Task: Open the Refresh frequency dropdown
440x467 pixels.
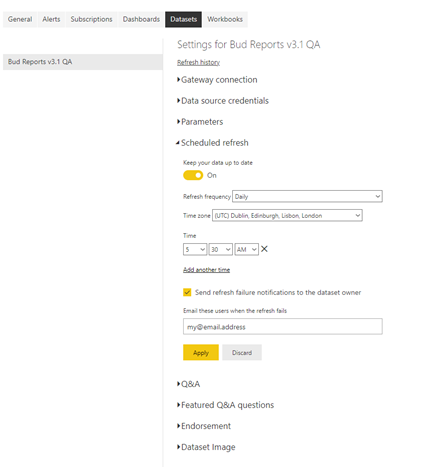Action: point(307,196)
